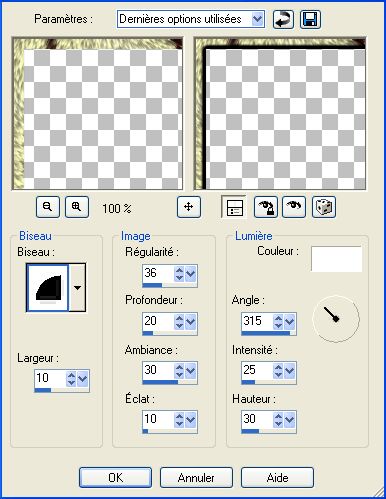Click the Hauteur spinner arrows

coord(278,420)
